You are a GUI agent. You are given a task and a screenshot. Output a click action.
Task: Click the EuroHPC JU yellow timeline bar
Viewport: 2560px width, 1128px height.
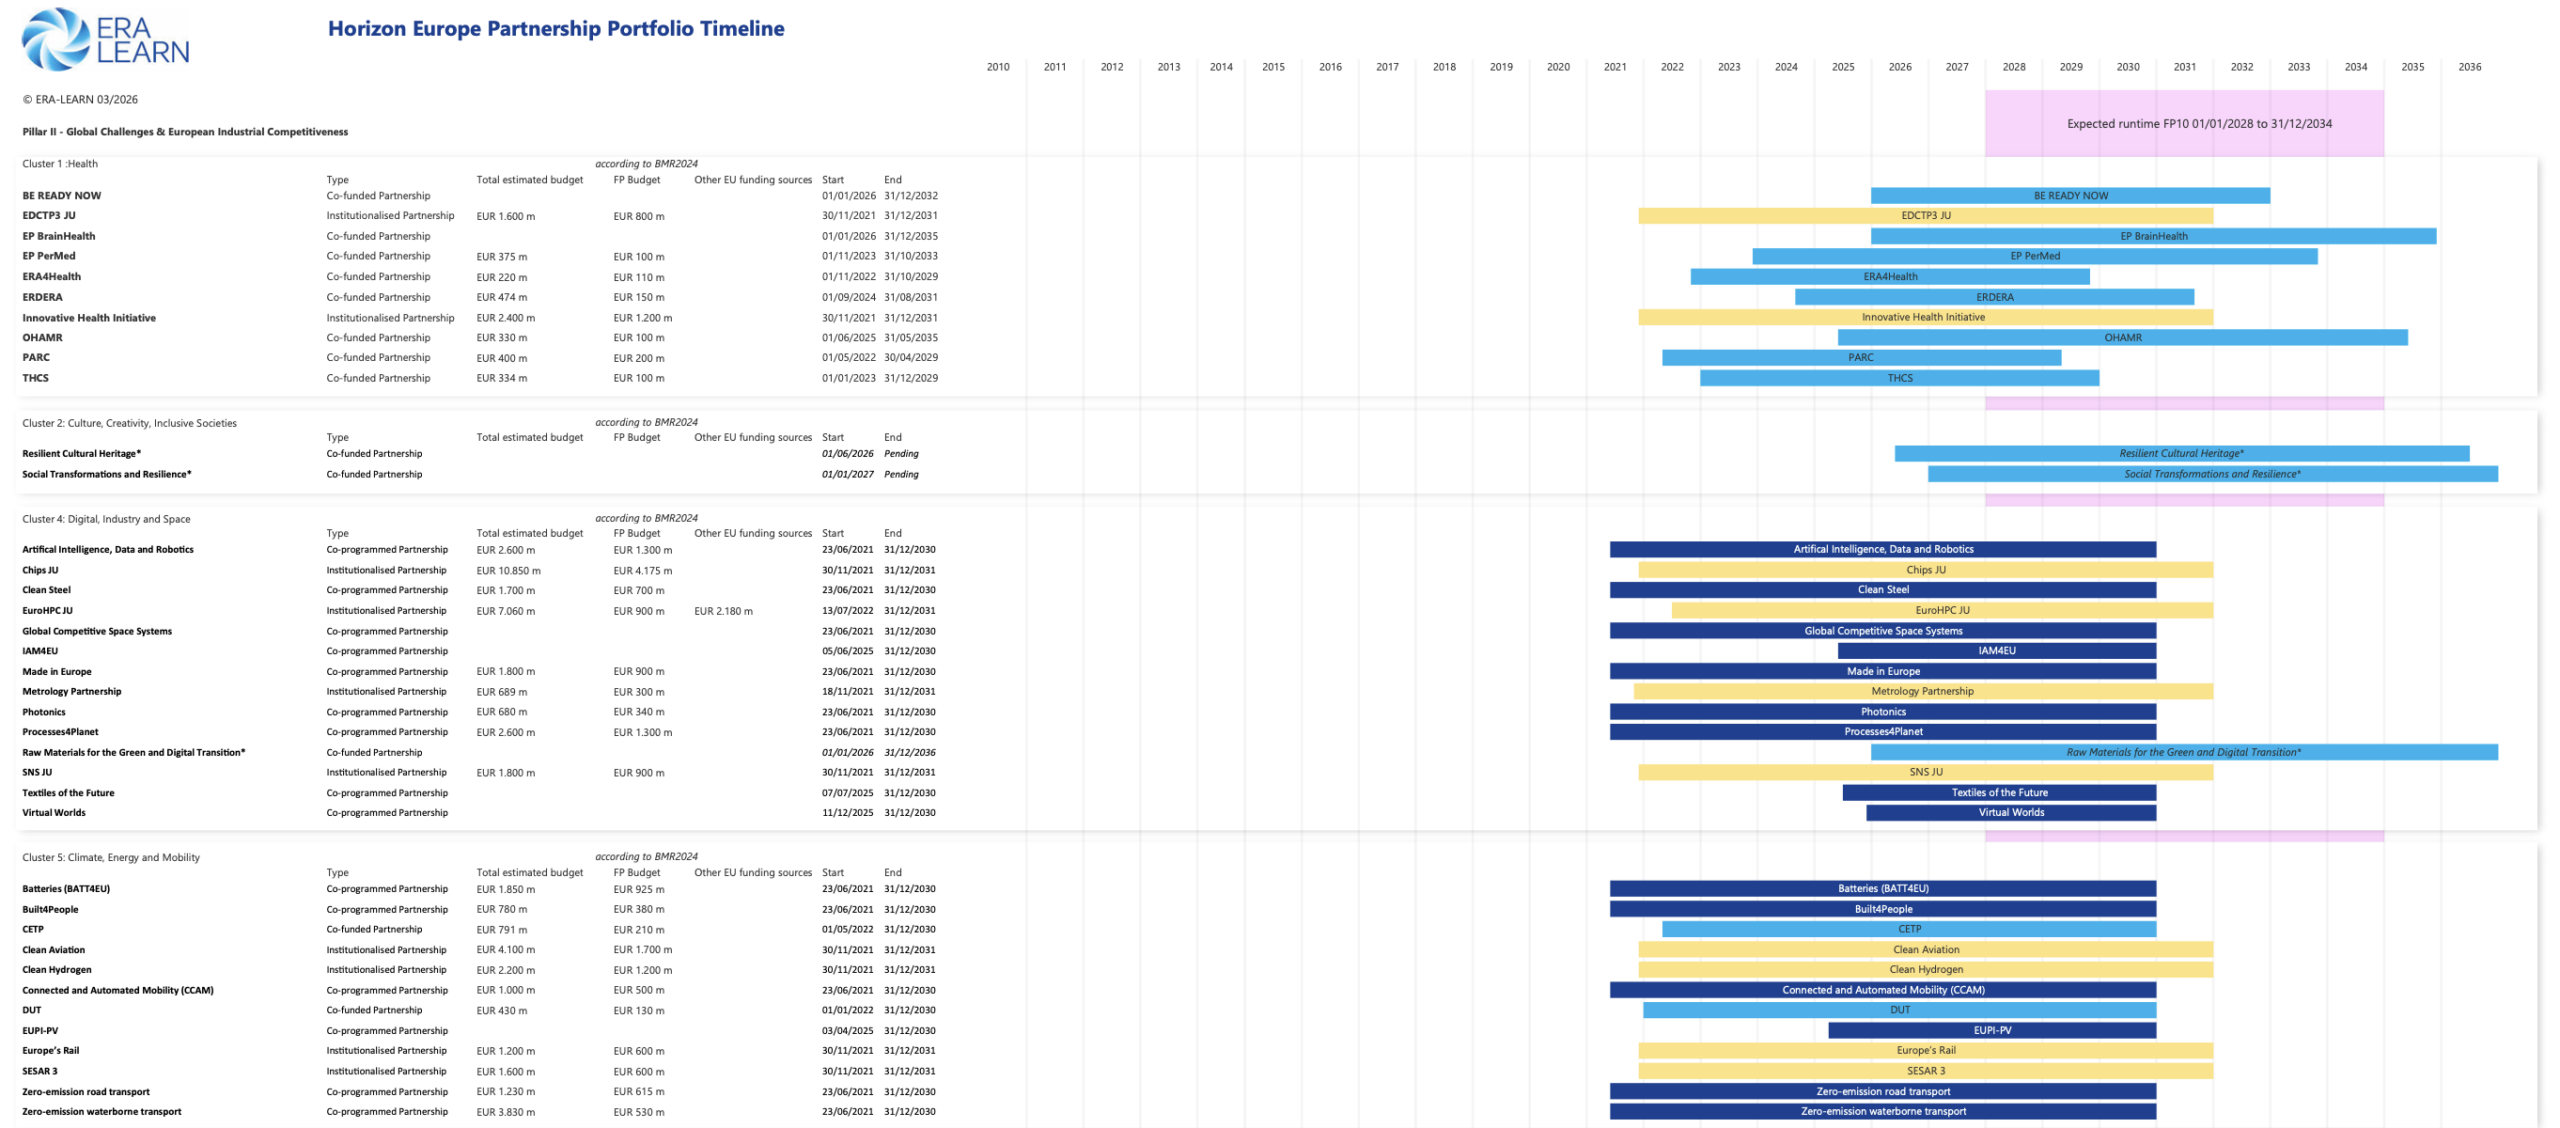tap(1941, 611)
